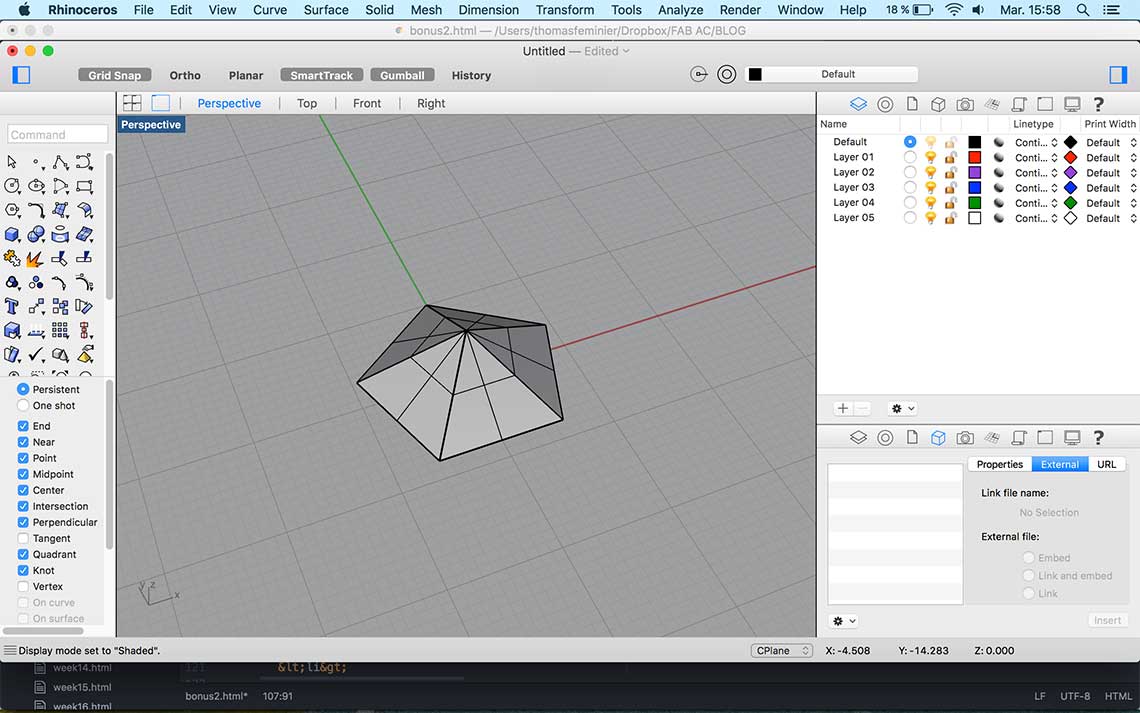Enable the One shot osnap option
This screenshot has height=713, width=1140.
23,406
